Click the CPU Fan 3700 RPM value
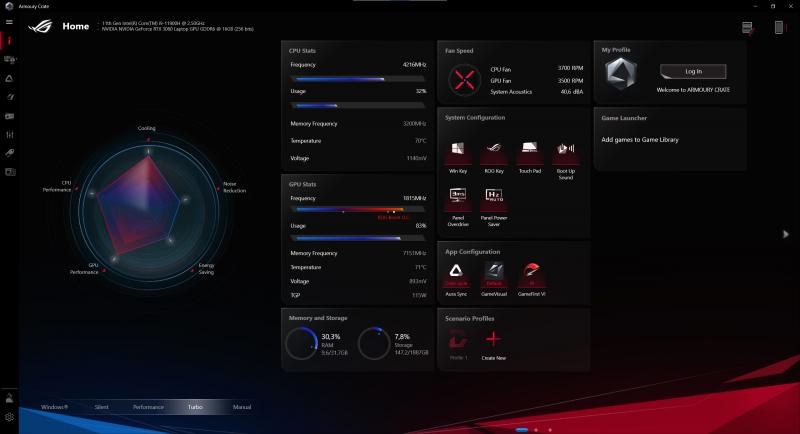This screenshot has width=800, height=434. pos(570,68)
